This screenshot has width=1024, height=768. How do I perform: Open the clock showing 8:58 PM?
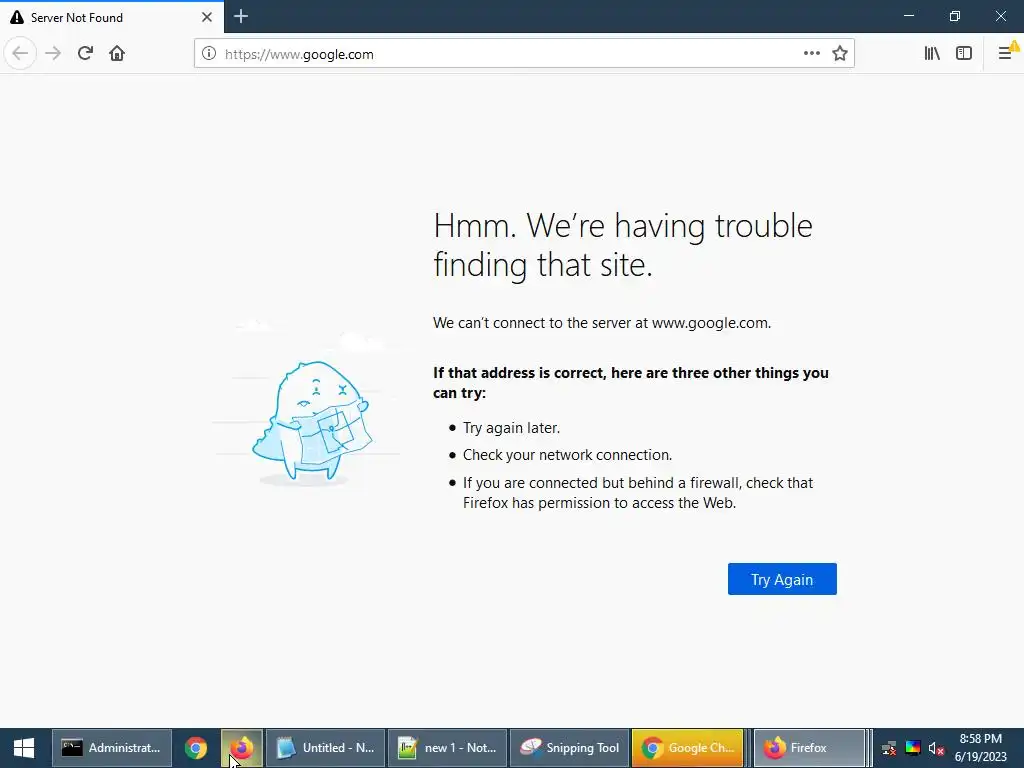coord(980,748)
